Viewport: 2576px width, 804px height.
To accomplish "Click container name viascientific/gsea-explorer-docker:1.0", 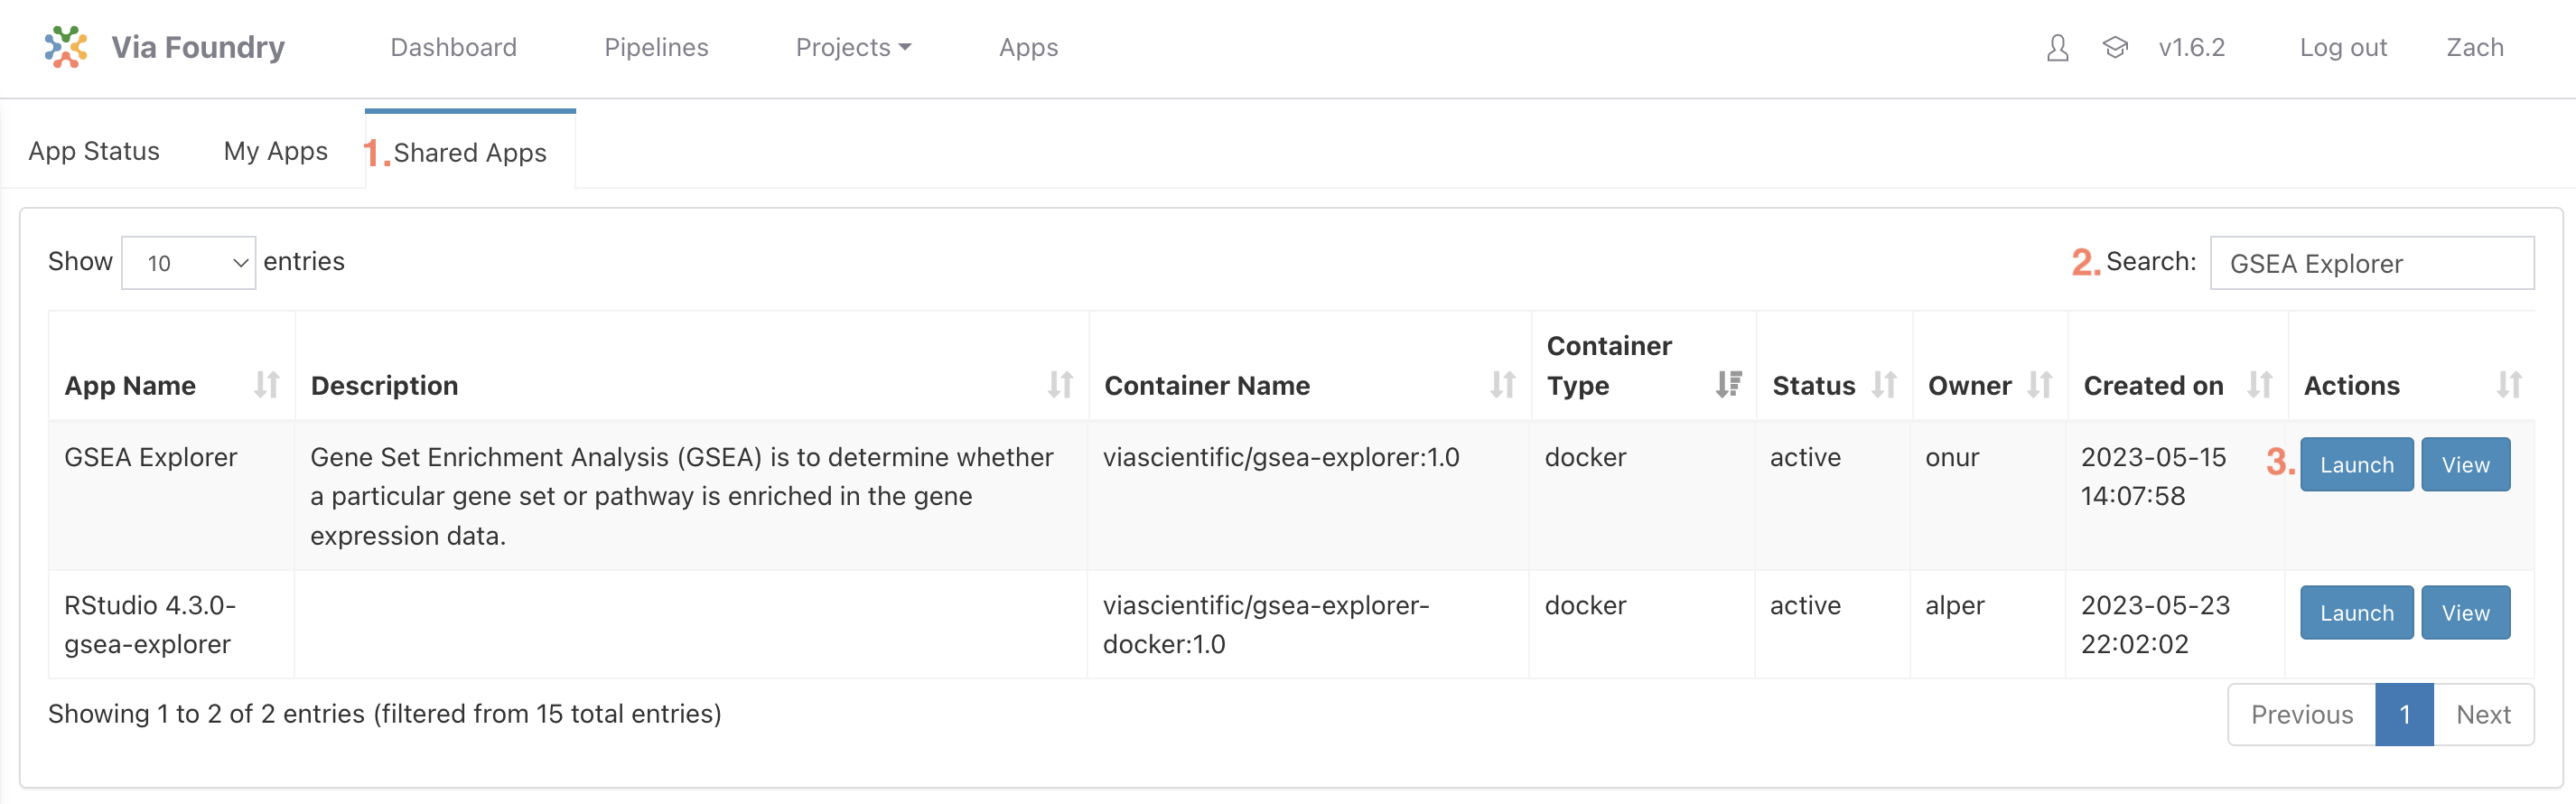I will pyautogui.click(x=1266, y=624).
